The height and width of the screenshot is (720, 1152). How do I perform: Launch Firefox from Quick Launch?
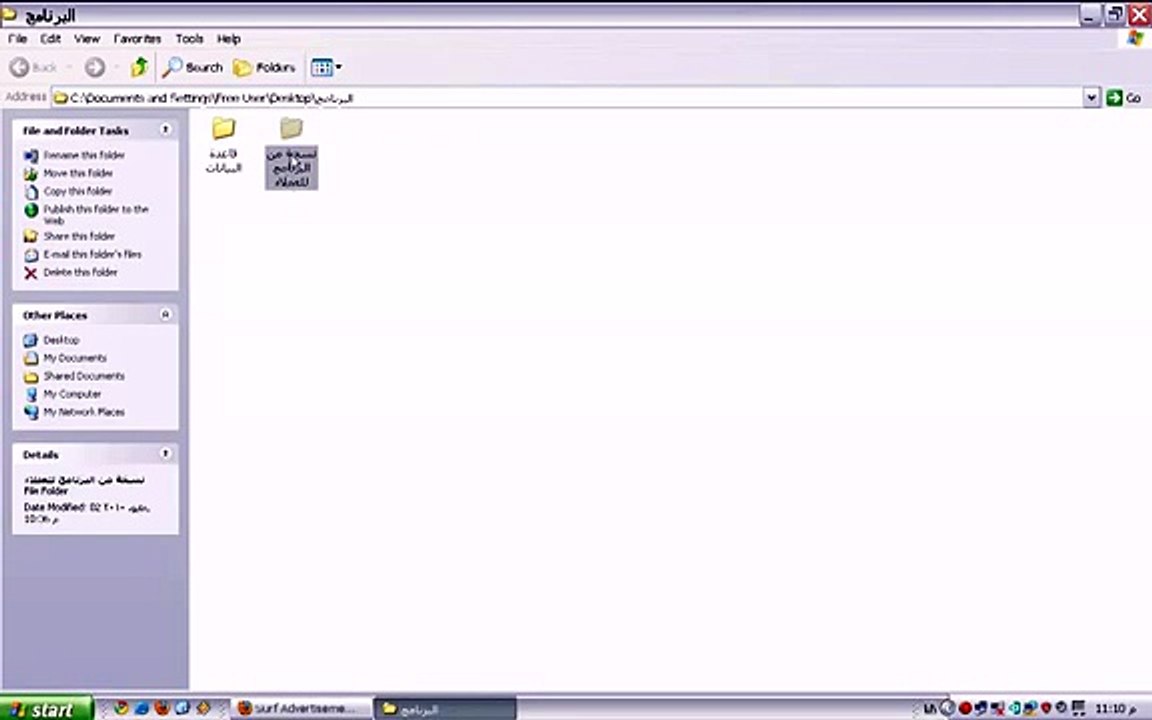tap(162, 708)
